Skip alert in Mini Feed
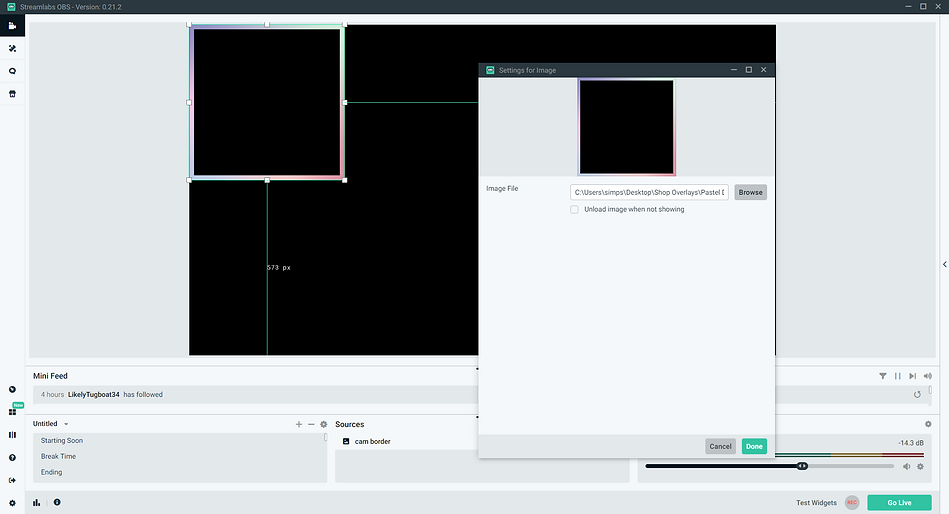This screenshot has width=949, height=514. (912, 376)
